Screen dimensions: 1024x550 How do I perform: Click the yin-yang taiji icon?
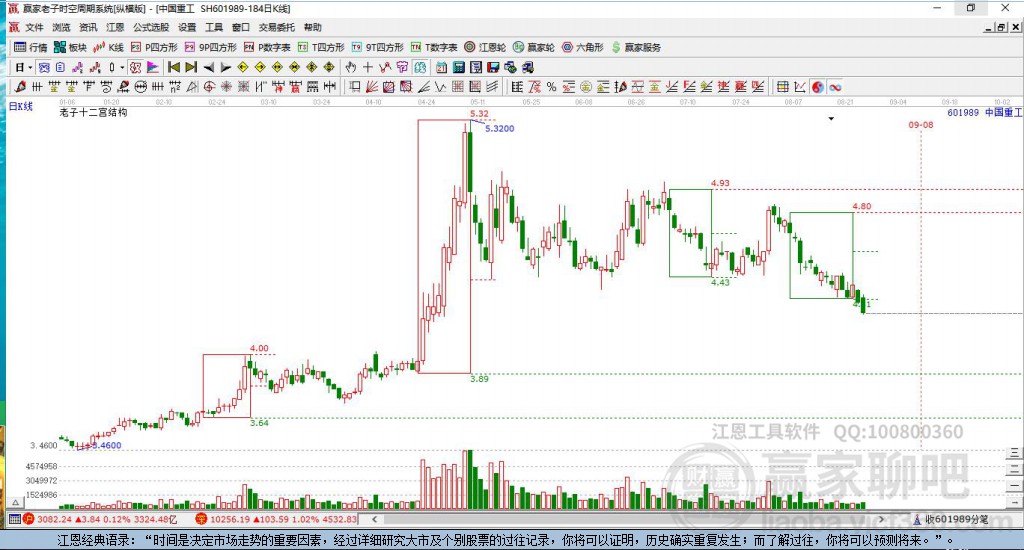pos(818,87)
